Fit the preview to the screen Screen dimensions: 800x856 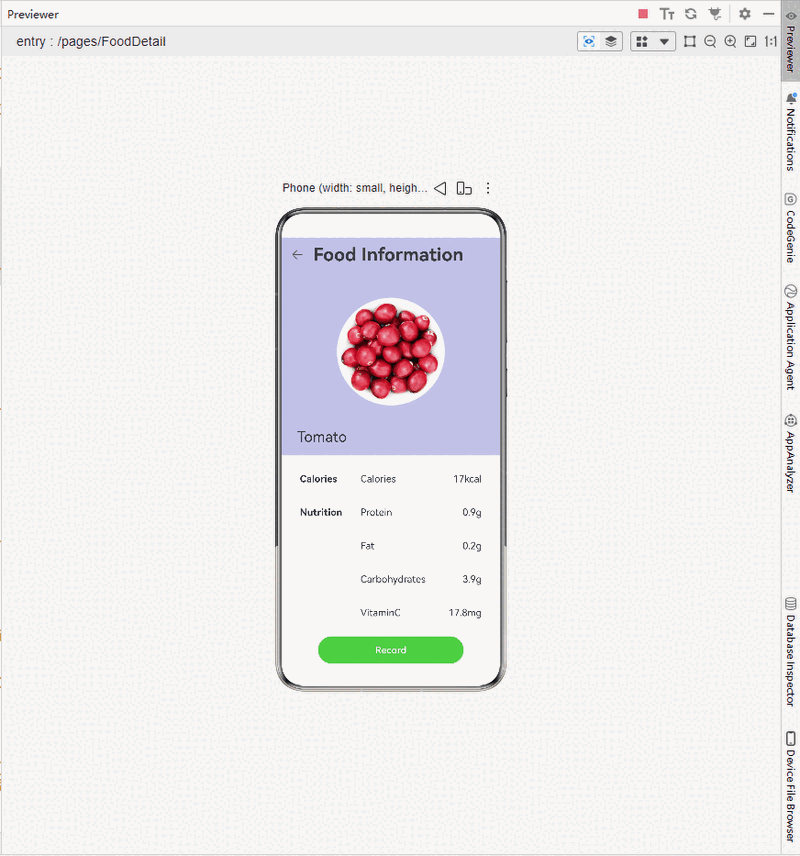pos(750,41)
